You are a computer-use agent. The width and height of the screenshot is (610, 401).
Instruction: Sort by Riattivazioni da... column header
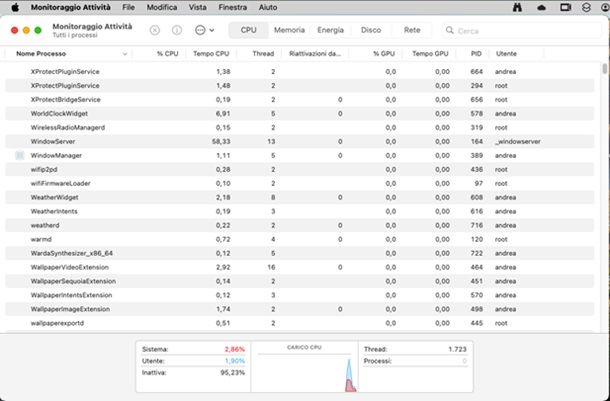coord(315,54)
